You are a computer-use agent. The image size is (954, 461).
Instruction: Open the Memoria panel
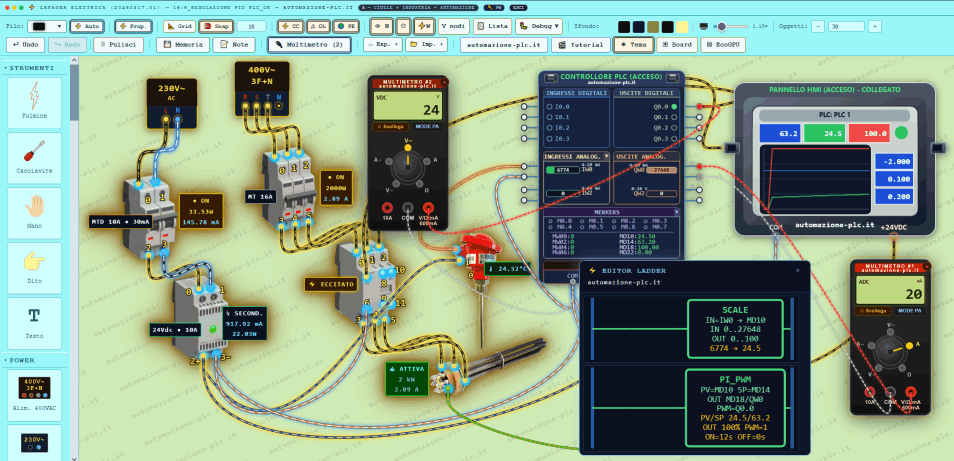[x=183, y=45]
